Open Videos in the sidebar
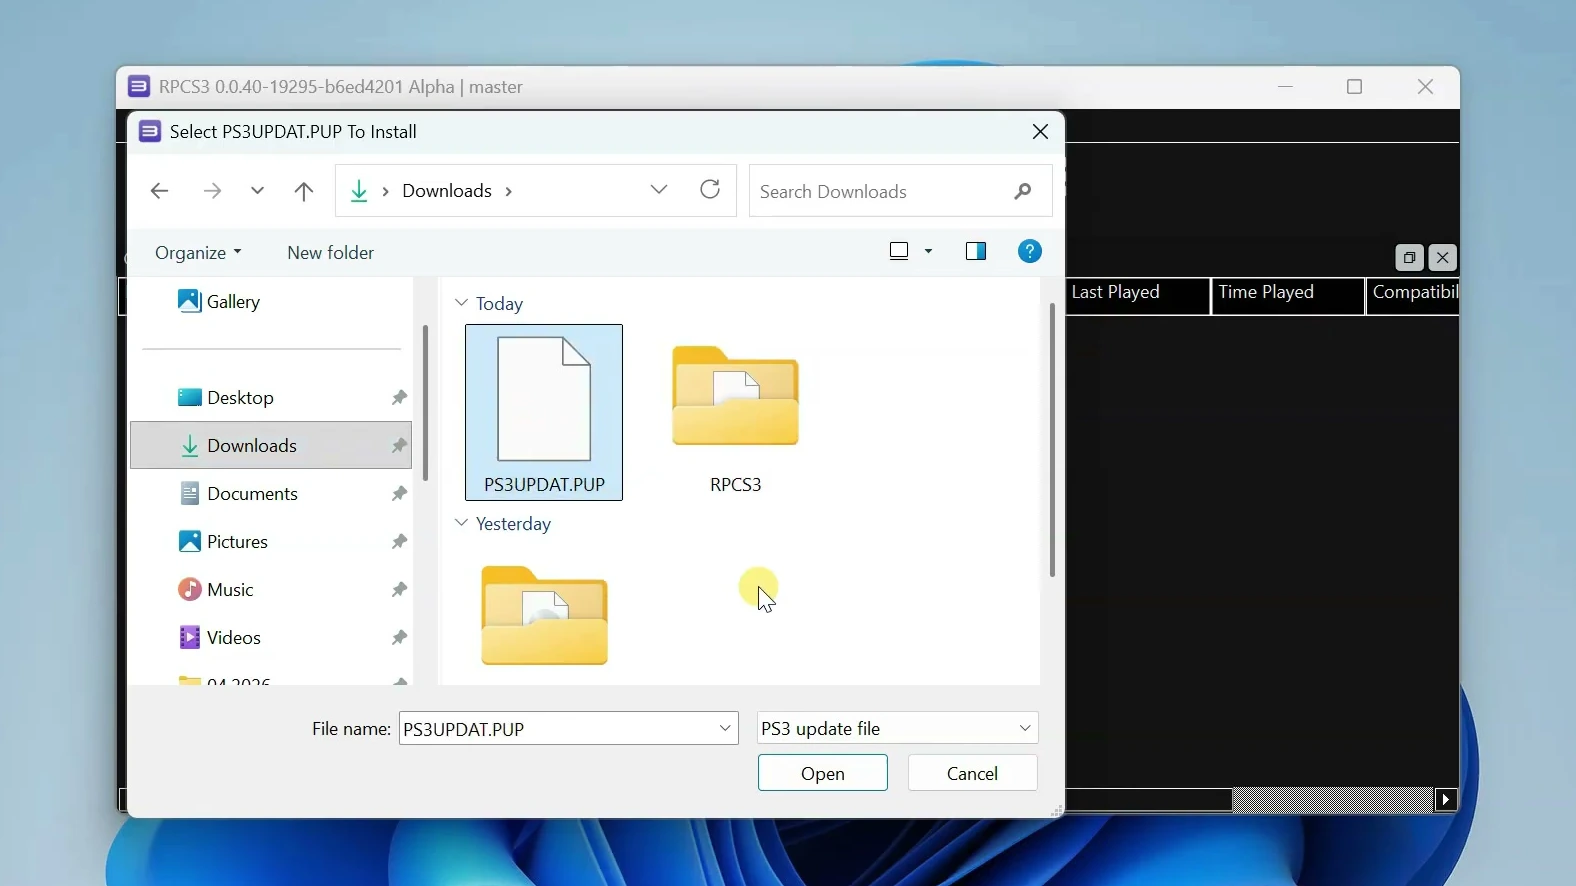This screenshot has height=886, width=1576. pyautogui.click(x=270, y=638)
